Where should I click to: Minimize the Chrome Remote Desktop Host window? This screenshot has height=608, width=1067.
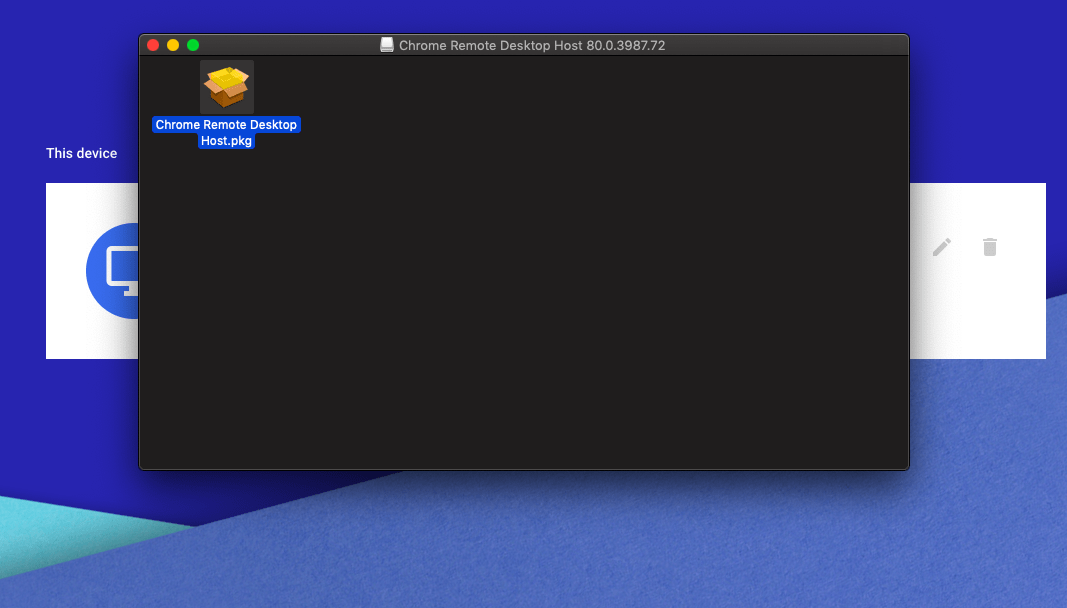[173, 45]
